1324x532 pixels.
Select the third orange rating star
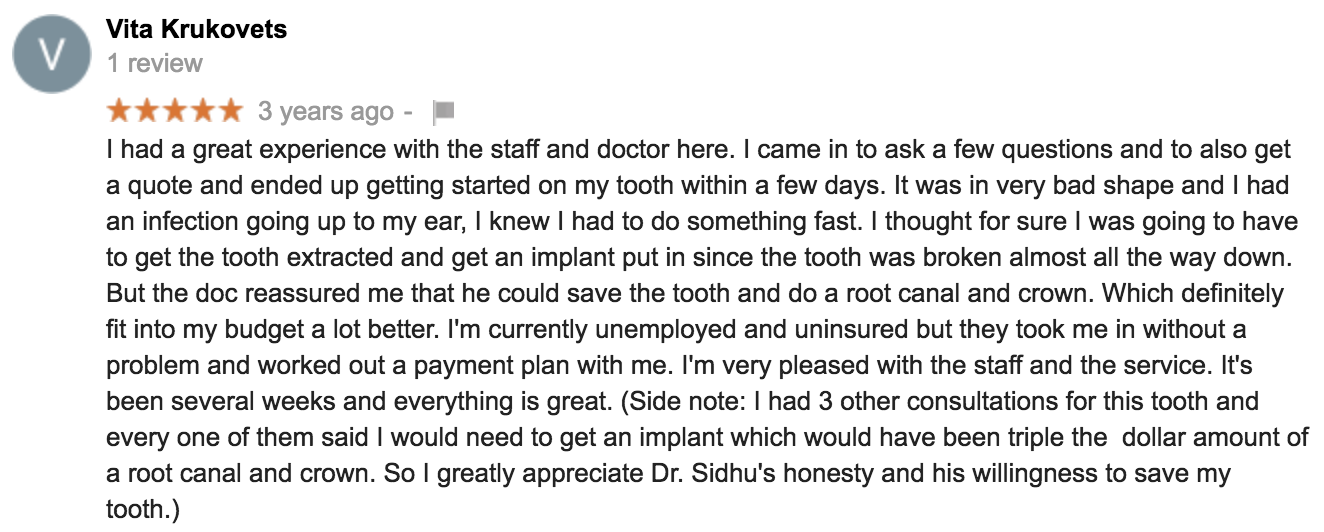[174, 109]
